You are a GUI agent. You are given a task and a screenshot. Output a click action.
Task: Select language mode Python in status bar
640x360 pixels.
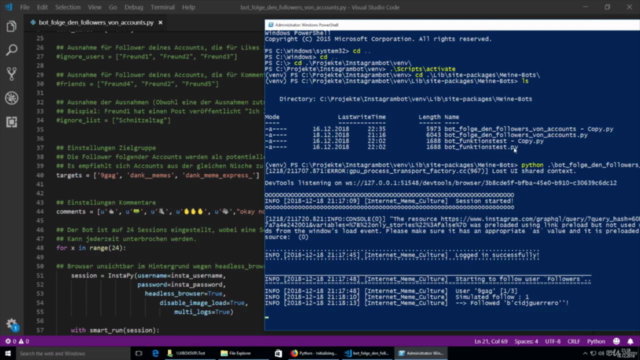pyautogui.click(x=596, y=341)
